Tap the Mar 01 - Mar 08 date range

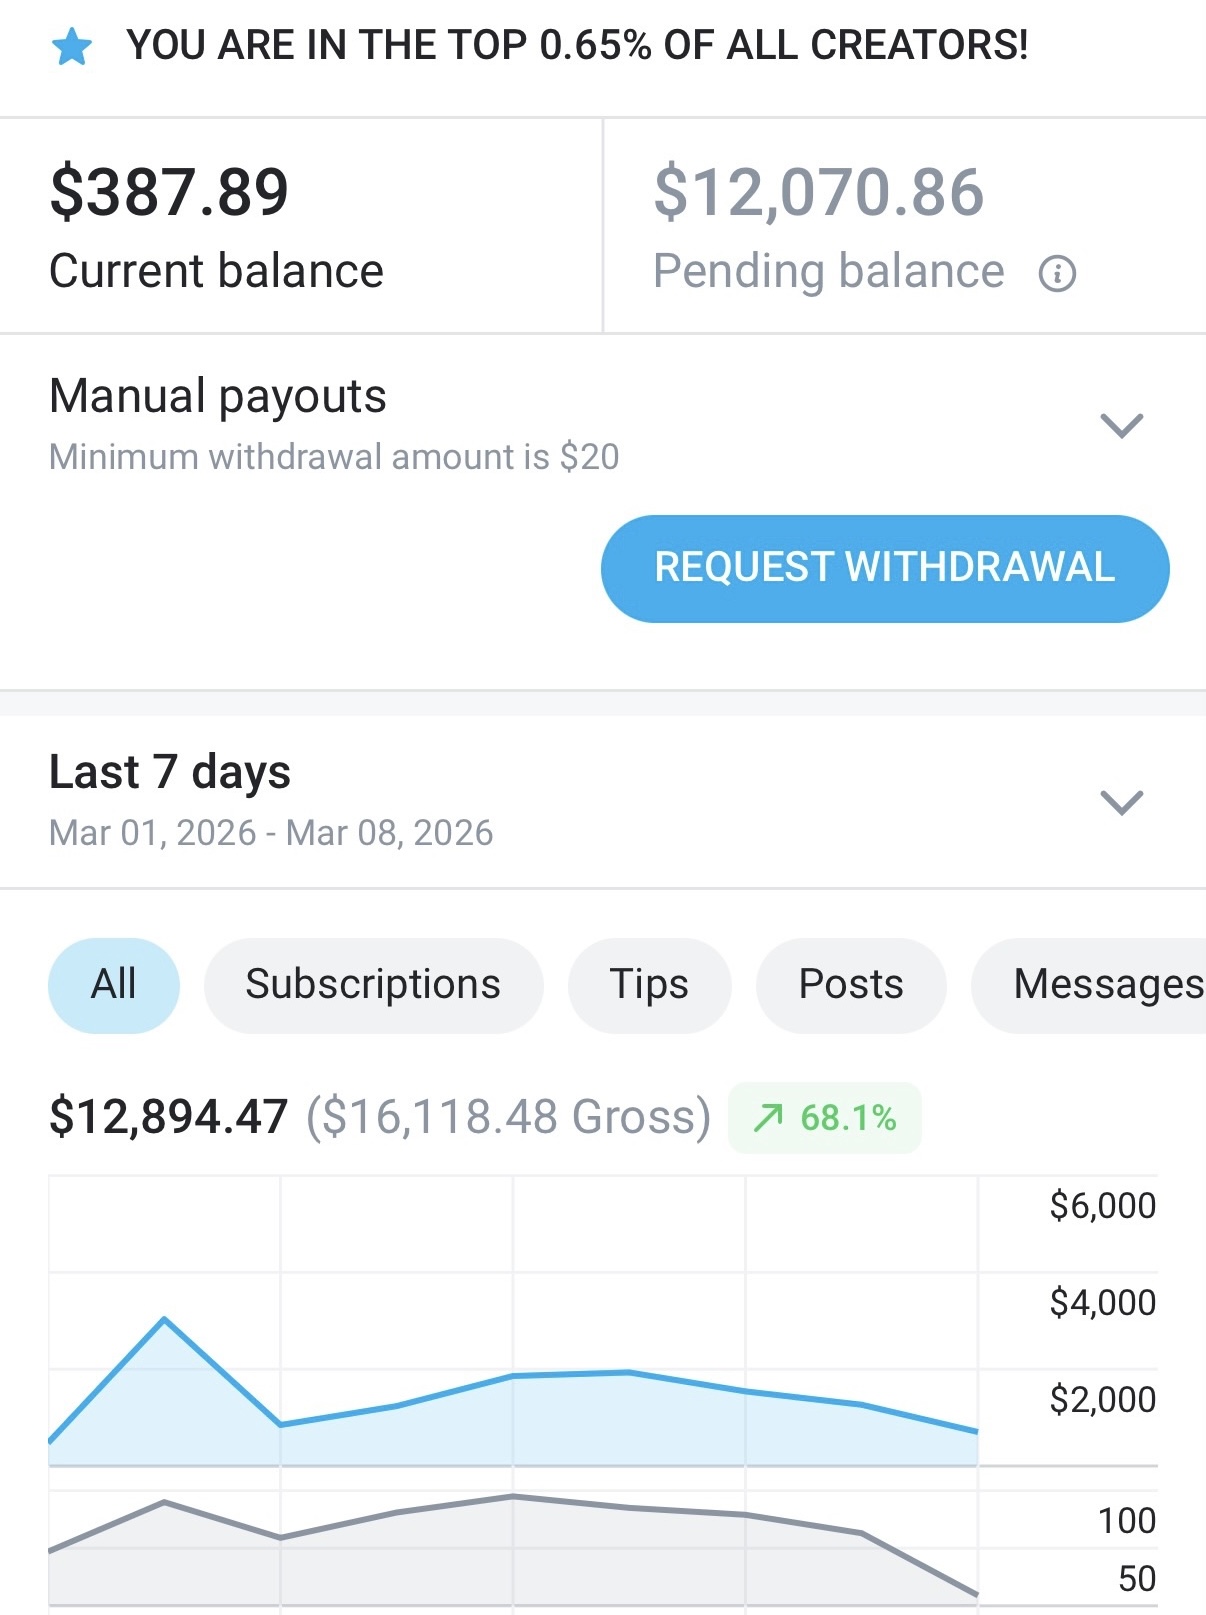[271, 833]
